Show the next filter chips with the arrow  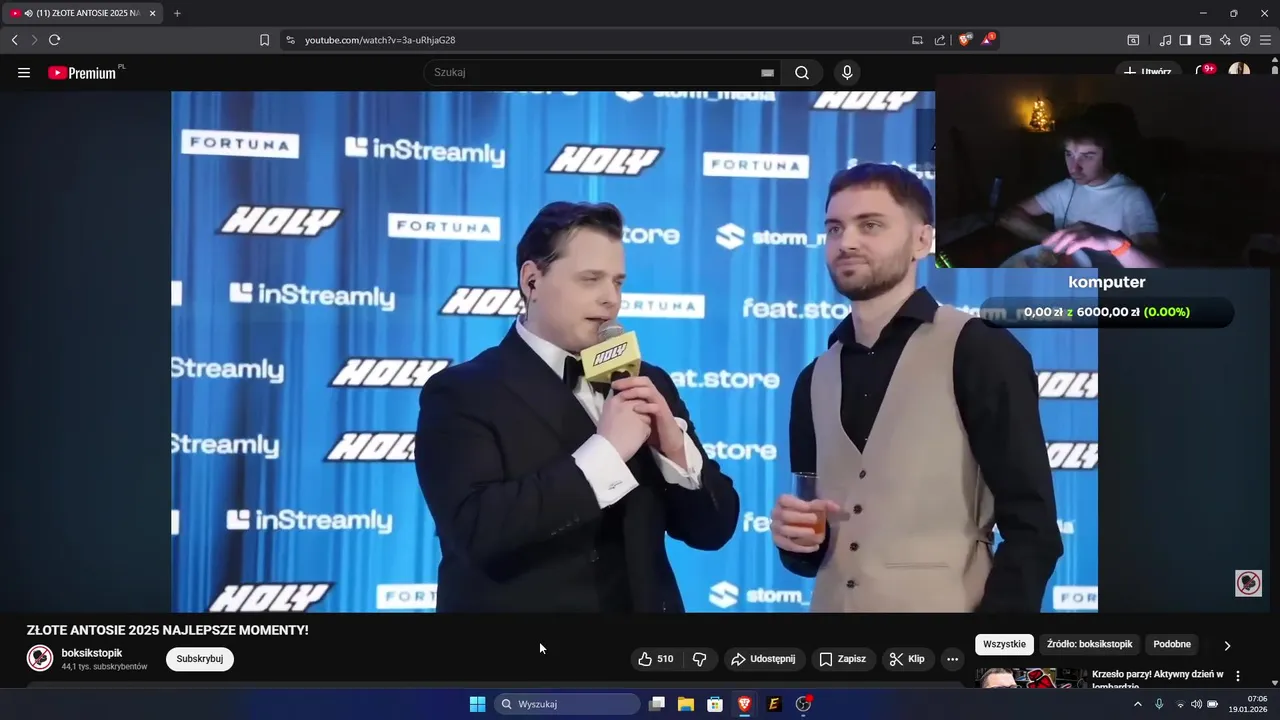(x=1227, y=645)
